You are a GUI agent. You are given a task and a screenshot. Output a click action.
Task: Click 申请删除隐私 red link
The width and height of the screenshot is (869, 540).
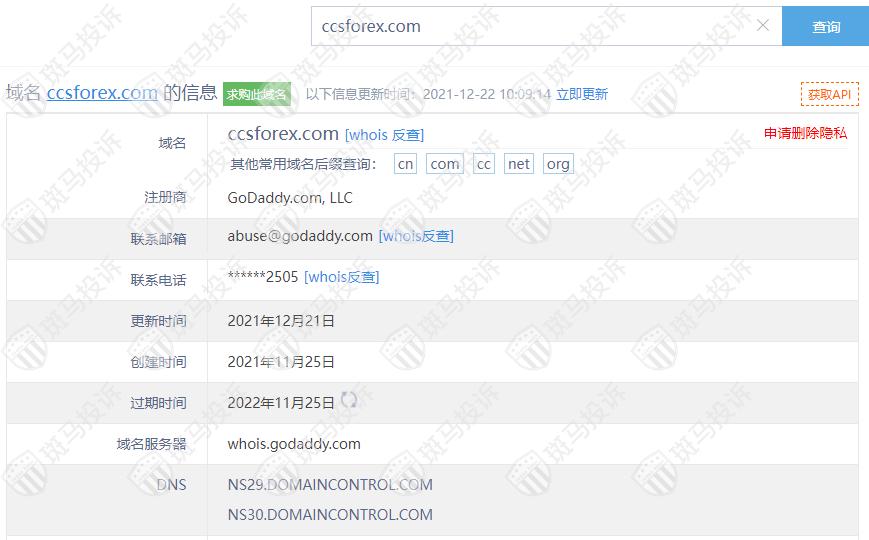click(805, 133)
